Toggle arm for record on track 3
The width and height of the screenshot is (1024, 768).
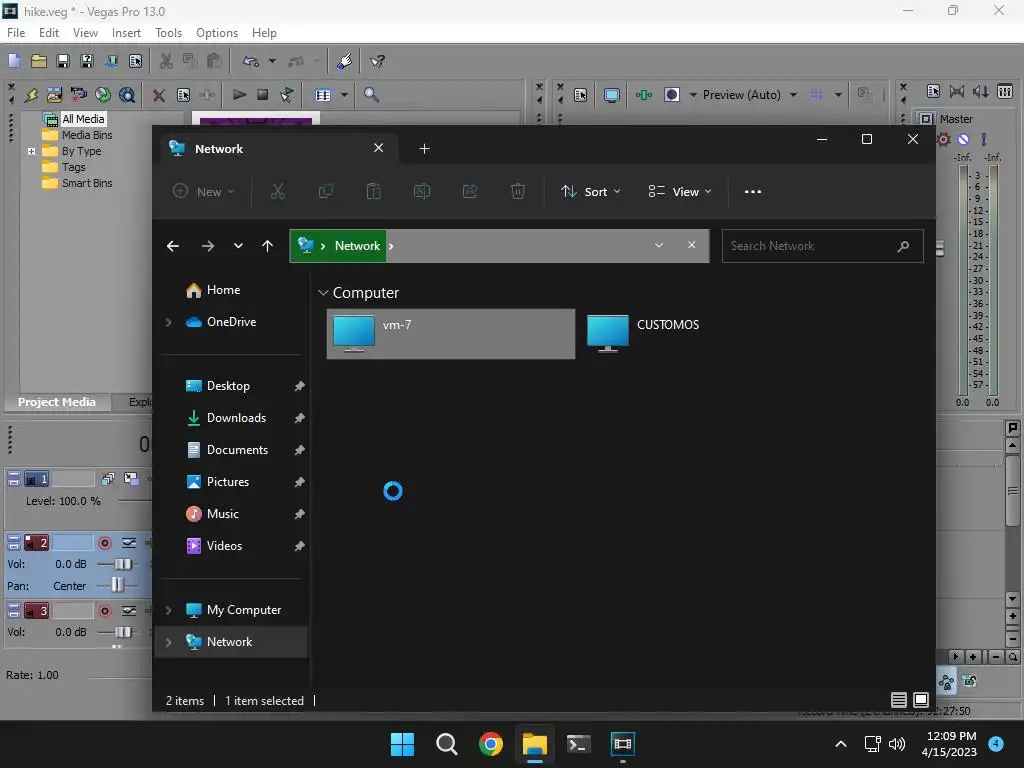[104, 611]
